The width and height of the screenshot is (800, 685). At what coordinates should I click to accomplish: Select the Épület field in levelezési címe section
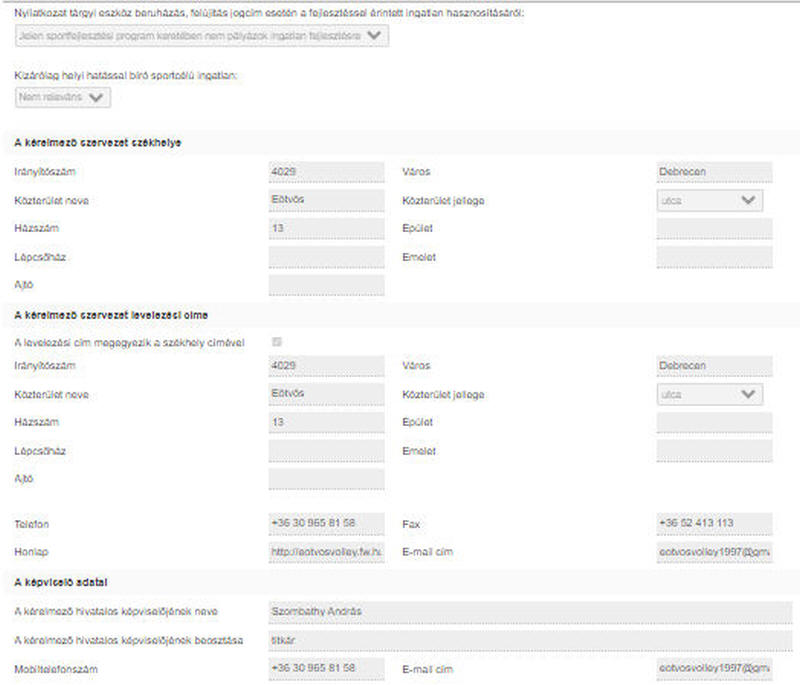[x=714, y=422]
